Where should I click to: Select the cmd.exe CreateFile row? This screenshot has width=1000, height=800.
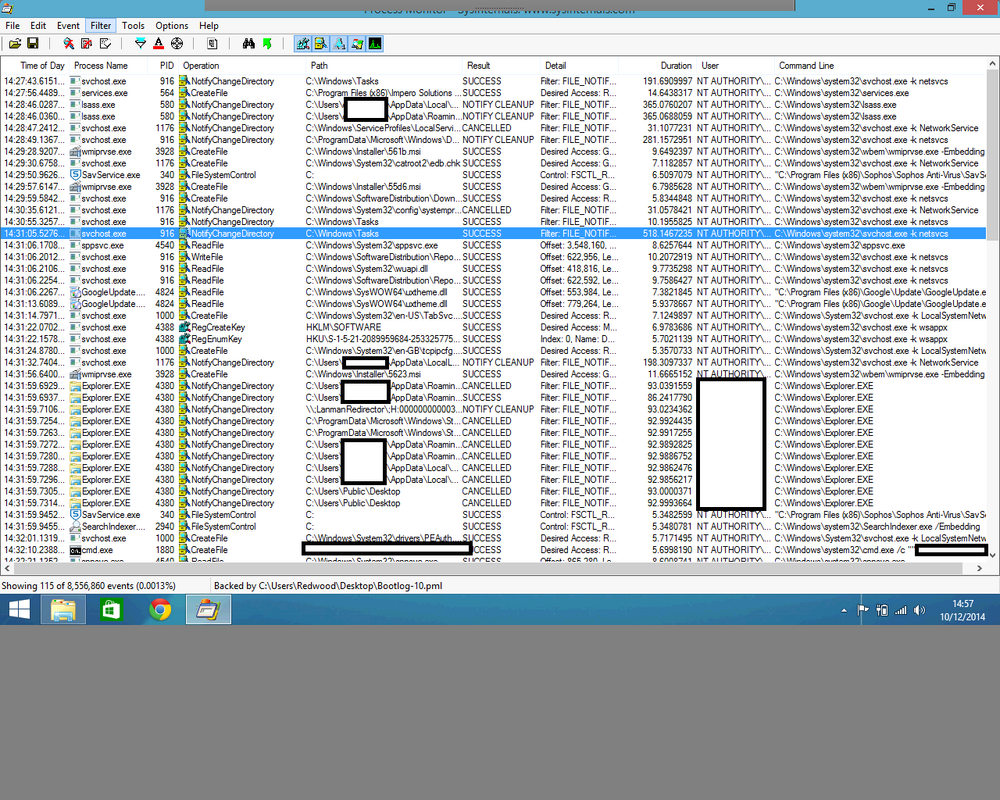tap(494, 550)
